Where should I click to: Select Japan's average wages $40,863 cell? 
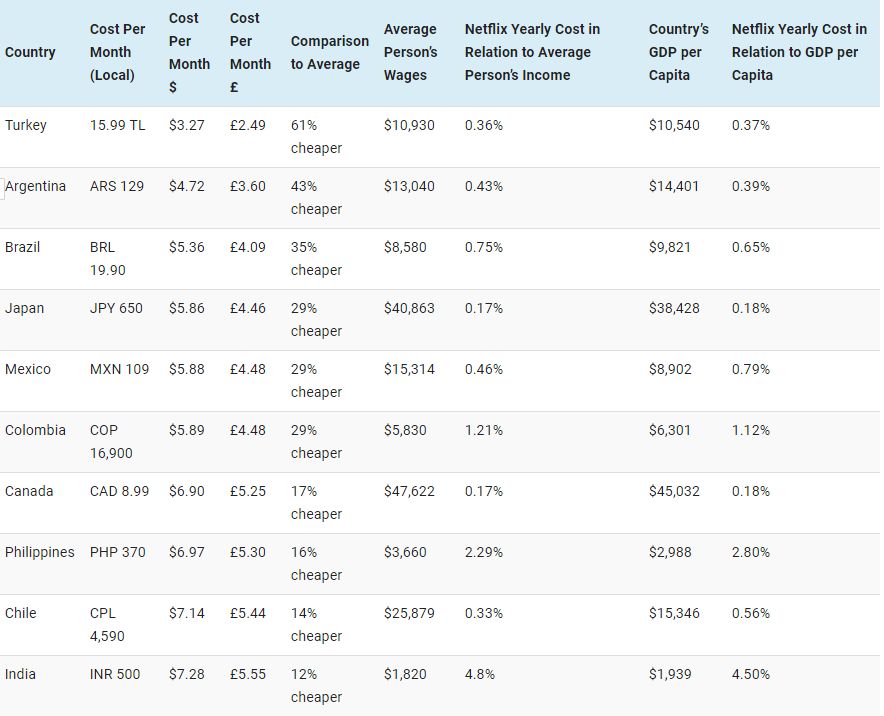(409, 308)
